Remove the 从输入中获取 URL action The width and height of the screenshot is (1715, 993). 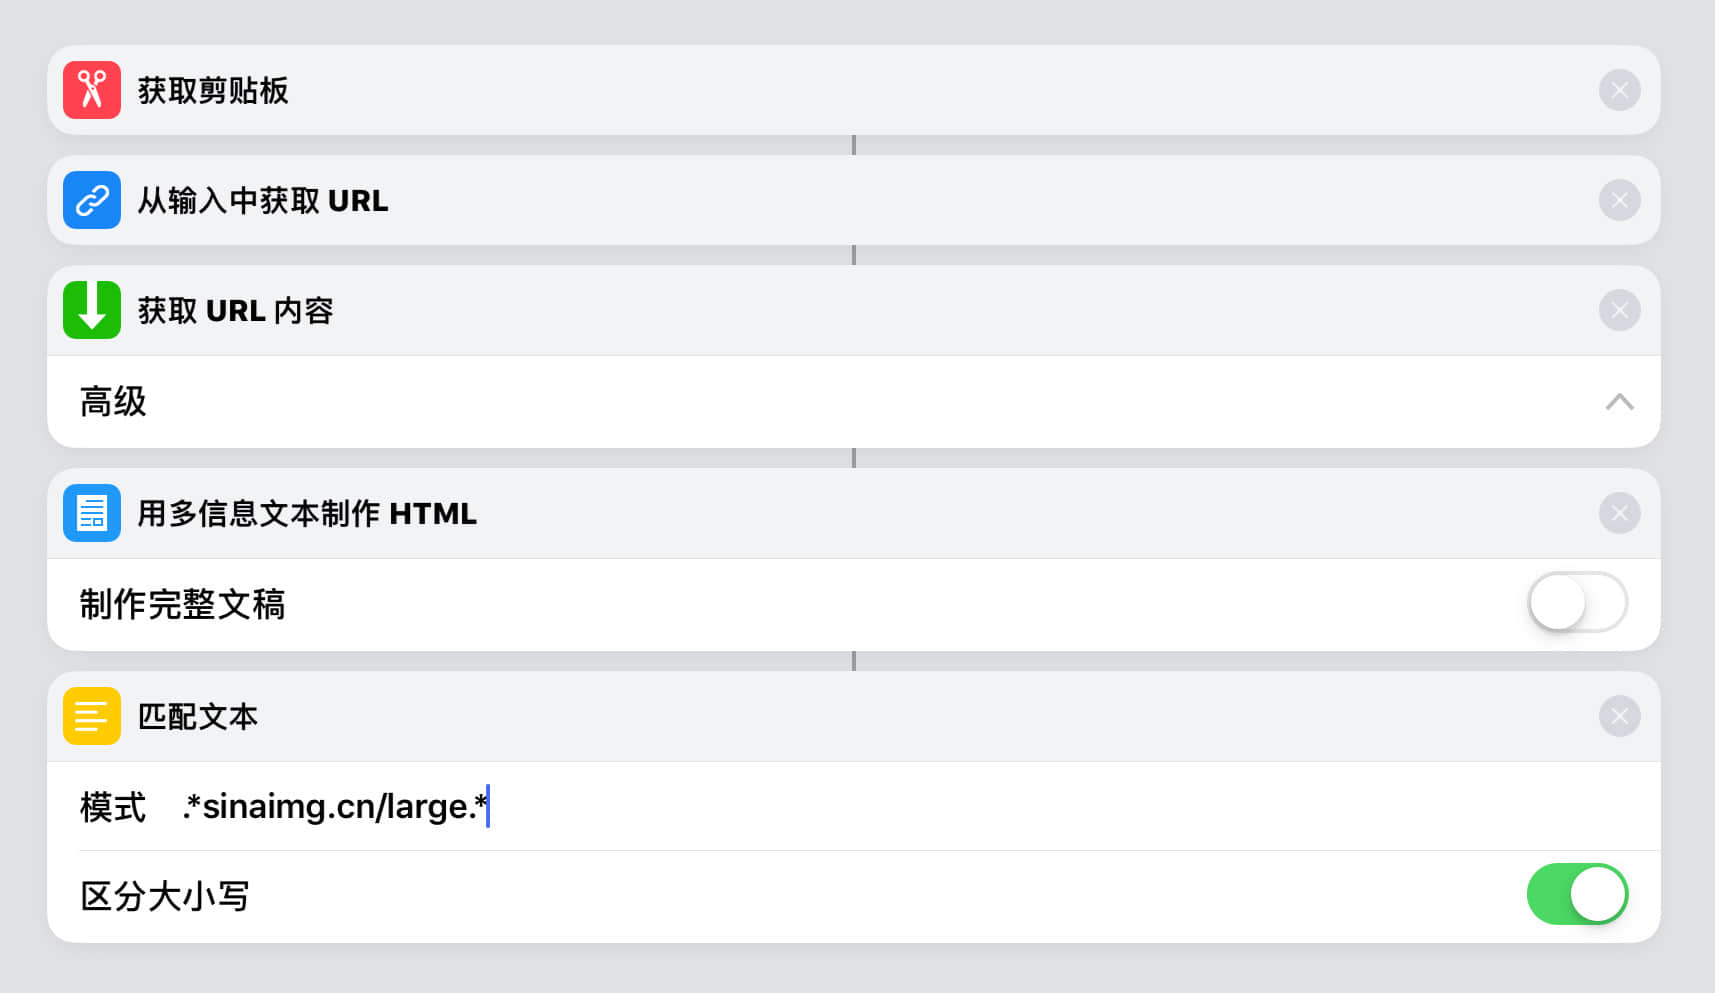(1619, 200)
